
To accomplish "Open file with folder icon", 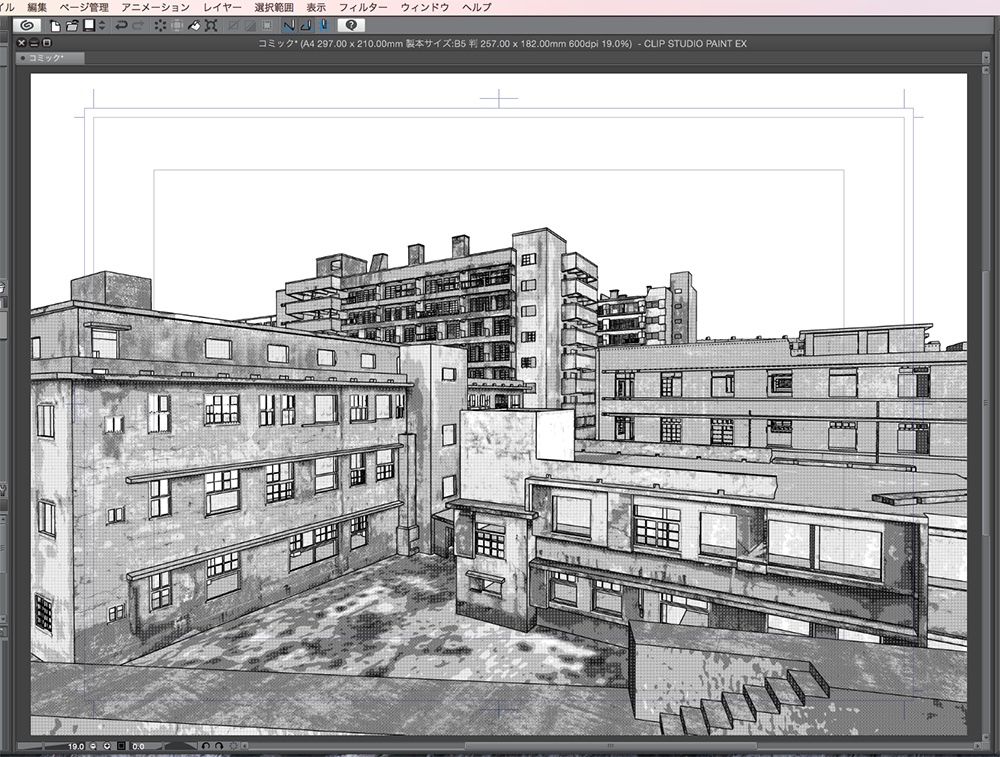I will [71, 26].
